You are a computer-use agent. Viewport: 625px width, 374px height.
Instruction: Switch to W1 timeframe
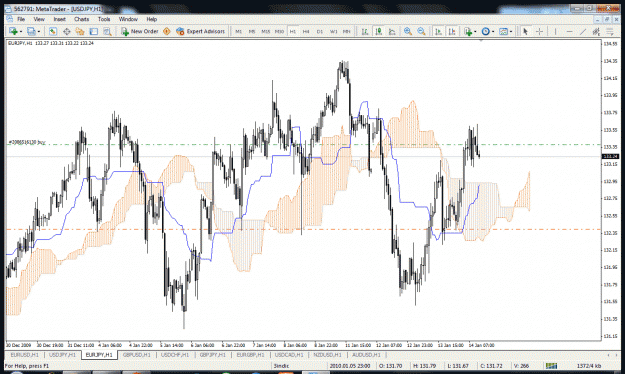[x=333, y=31]
